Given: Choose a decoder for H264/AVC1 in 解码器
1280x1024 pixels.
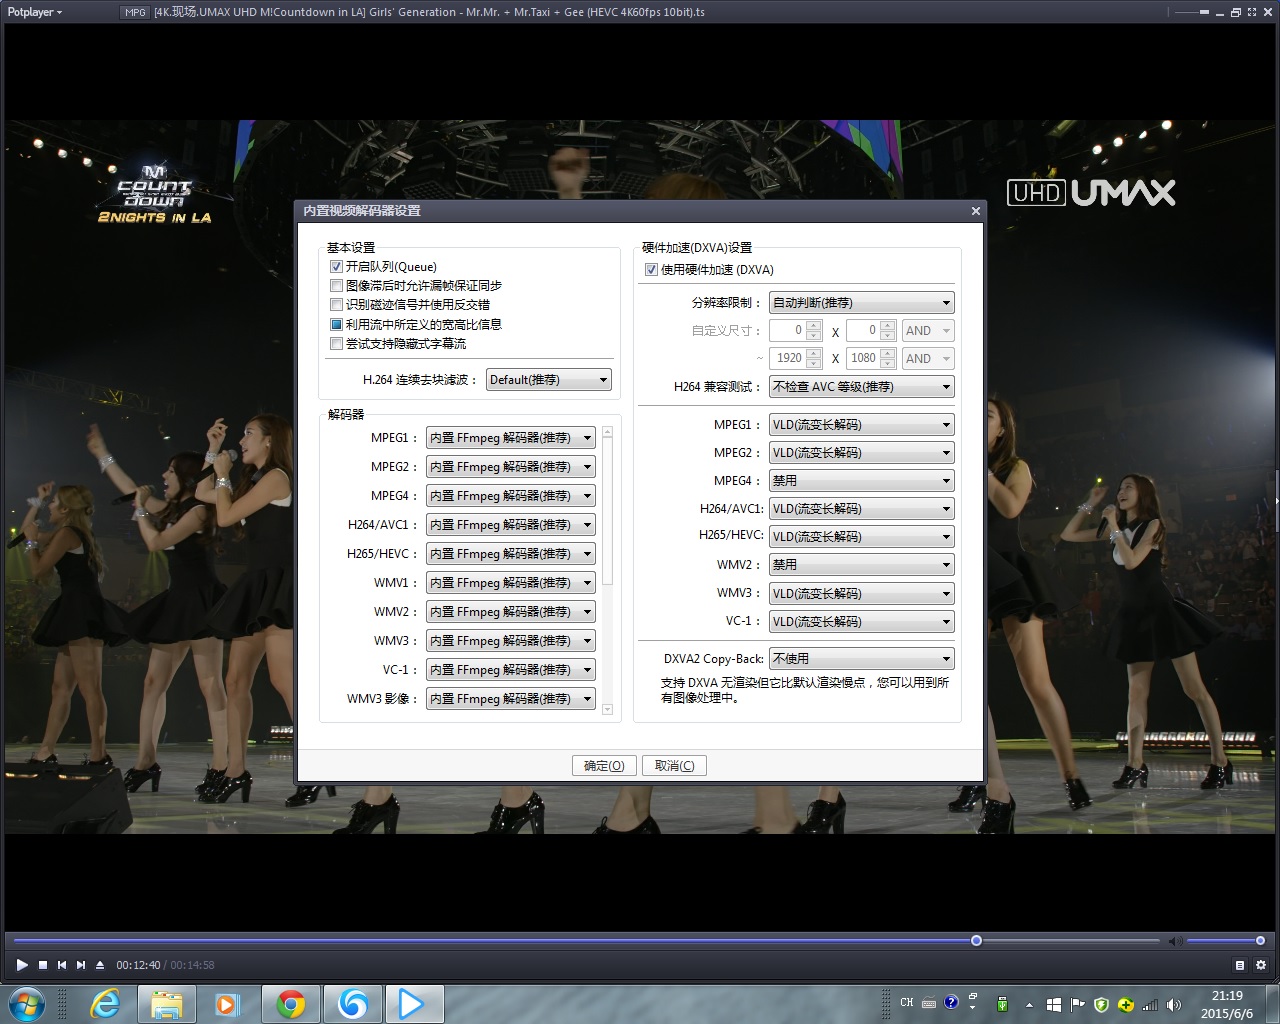Looking at the screenshot, I should [x=511, y=525].
